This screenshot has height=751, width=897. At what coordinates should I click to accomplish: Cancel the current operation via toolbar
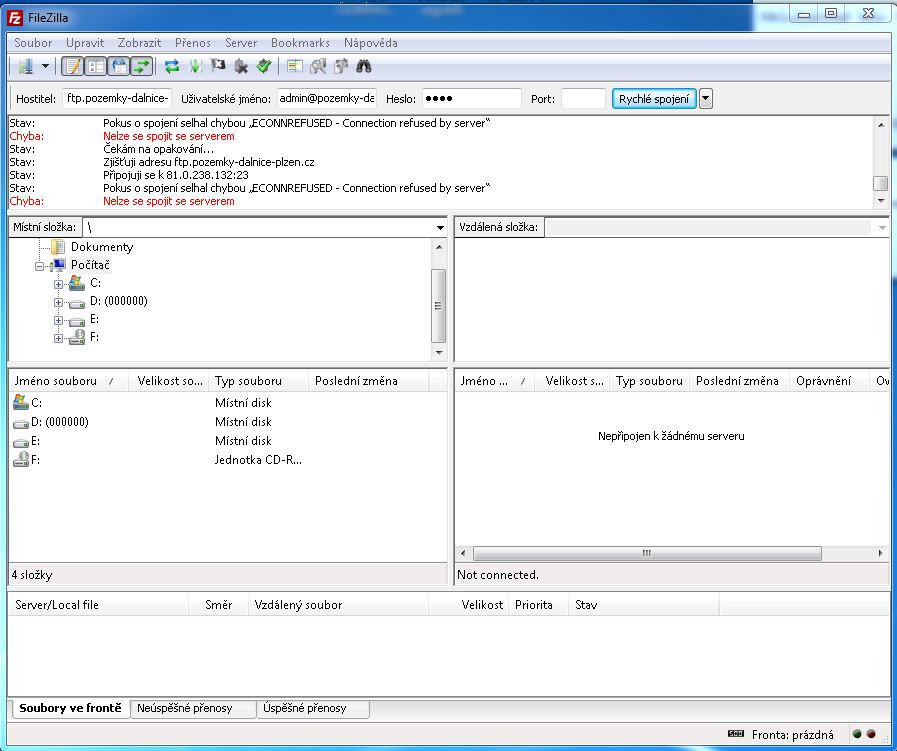tap(218, 66)
